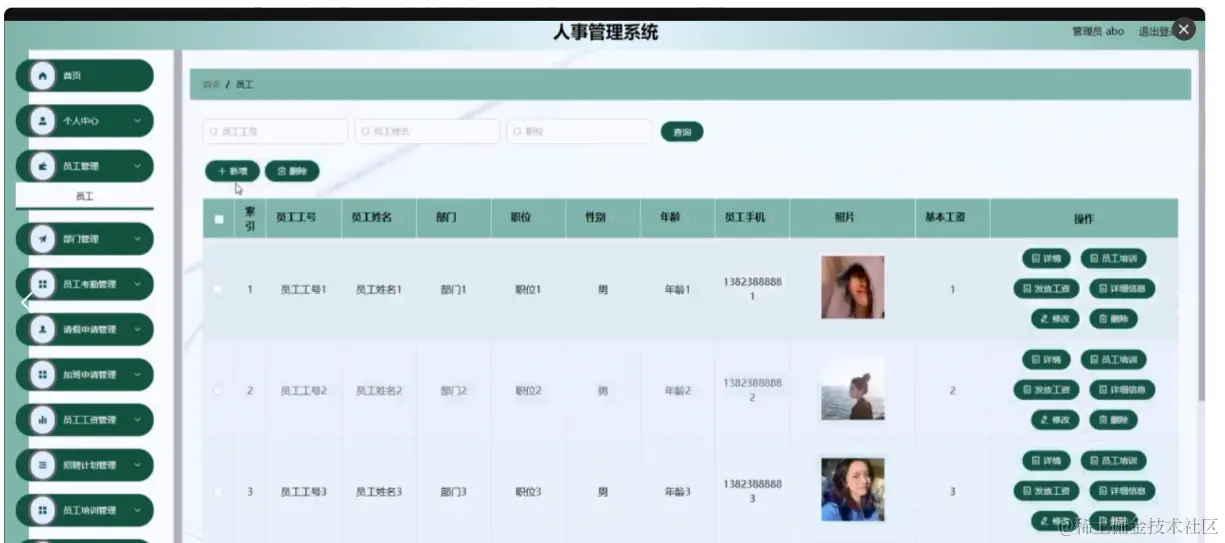Click the home icon beside 首页

pos(42,76)
